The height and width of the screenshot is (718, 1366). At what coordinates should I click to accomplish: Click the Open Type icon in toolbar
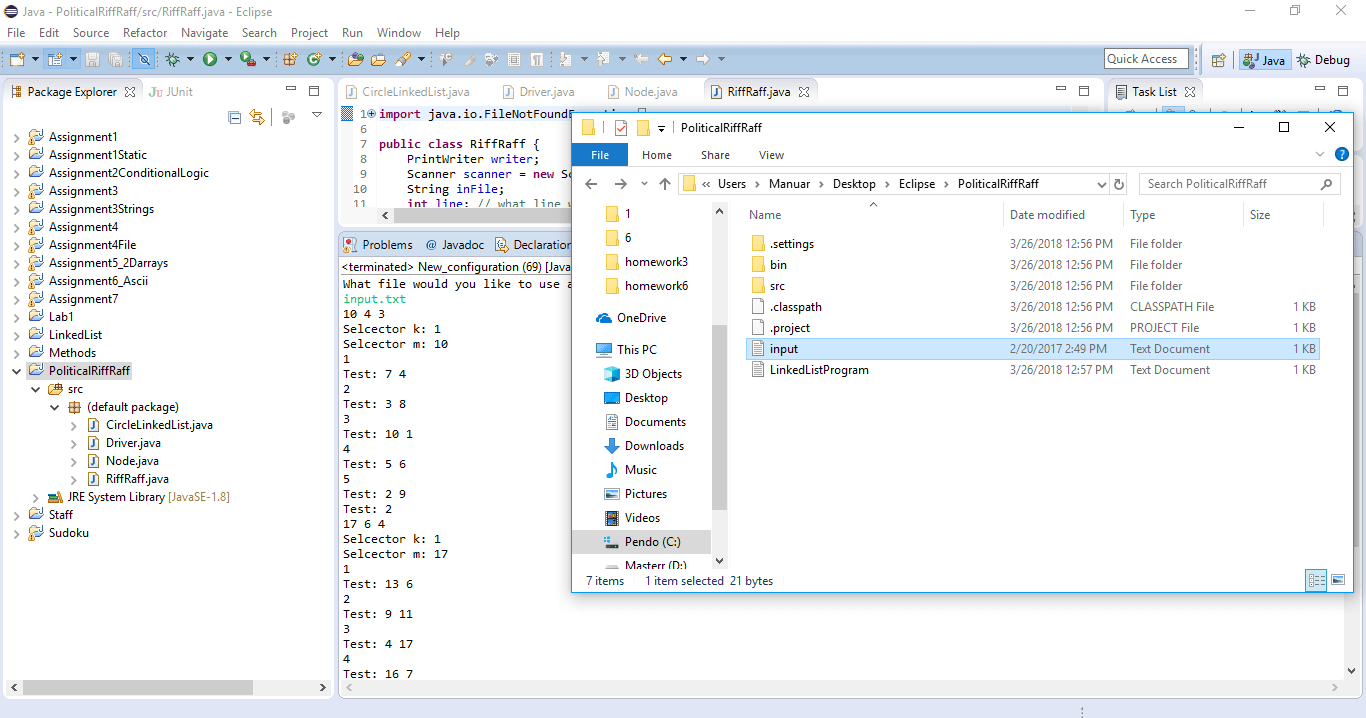pos(355,59)
